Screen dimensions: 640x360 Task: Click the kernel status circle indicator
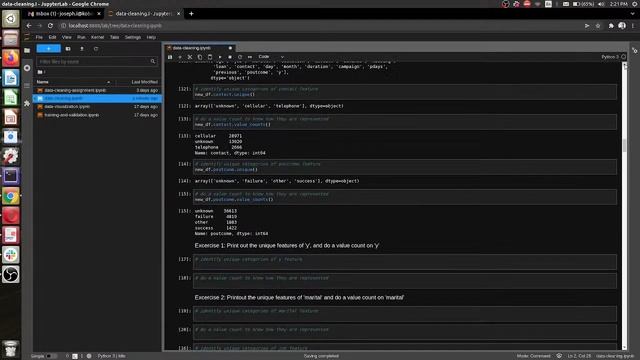(x=623, y=57)
